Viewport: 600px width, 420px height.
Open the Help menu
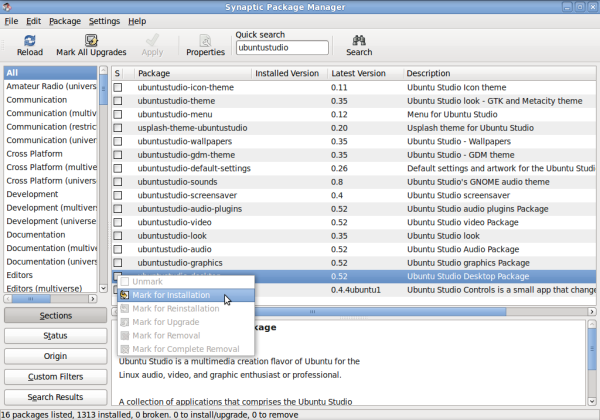[137, 21]
